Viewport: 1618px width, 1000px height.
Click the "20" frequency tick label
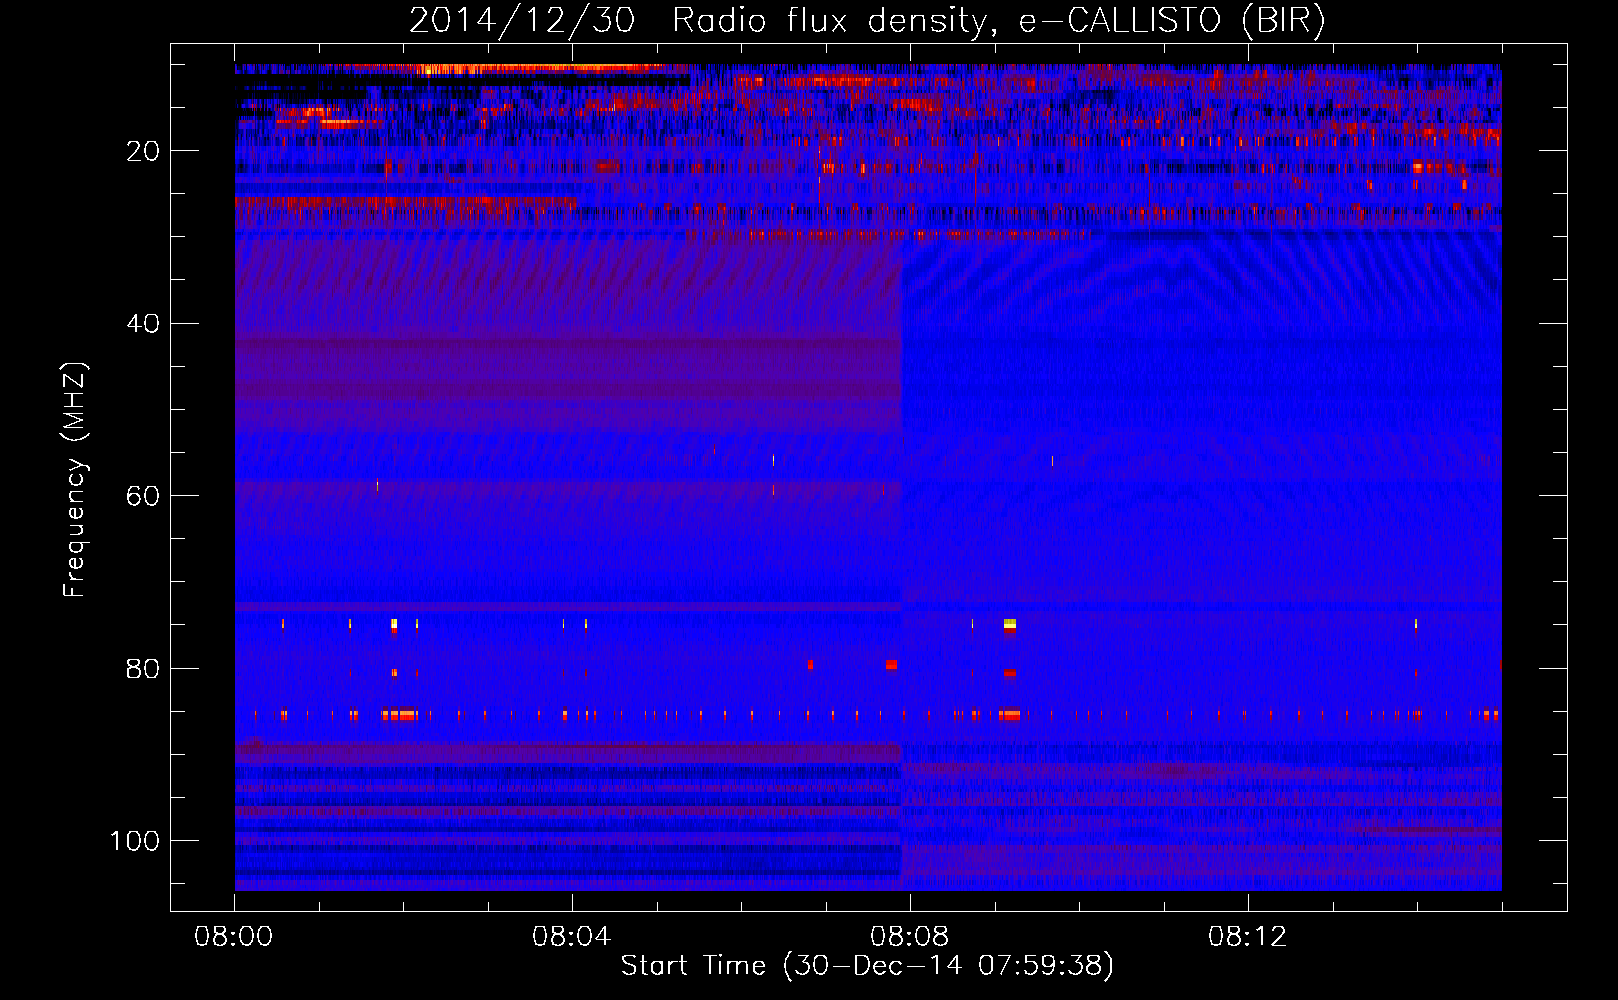[143, 151]
